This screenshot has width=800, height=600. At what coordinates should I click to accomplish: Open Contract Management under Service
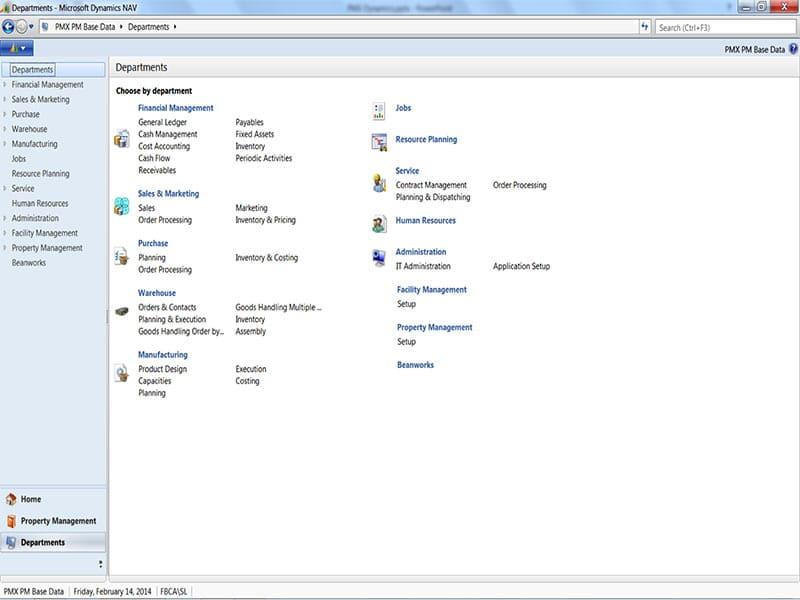pos(431,185)
